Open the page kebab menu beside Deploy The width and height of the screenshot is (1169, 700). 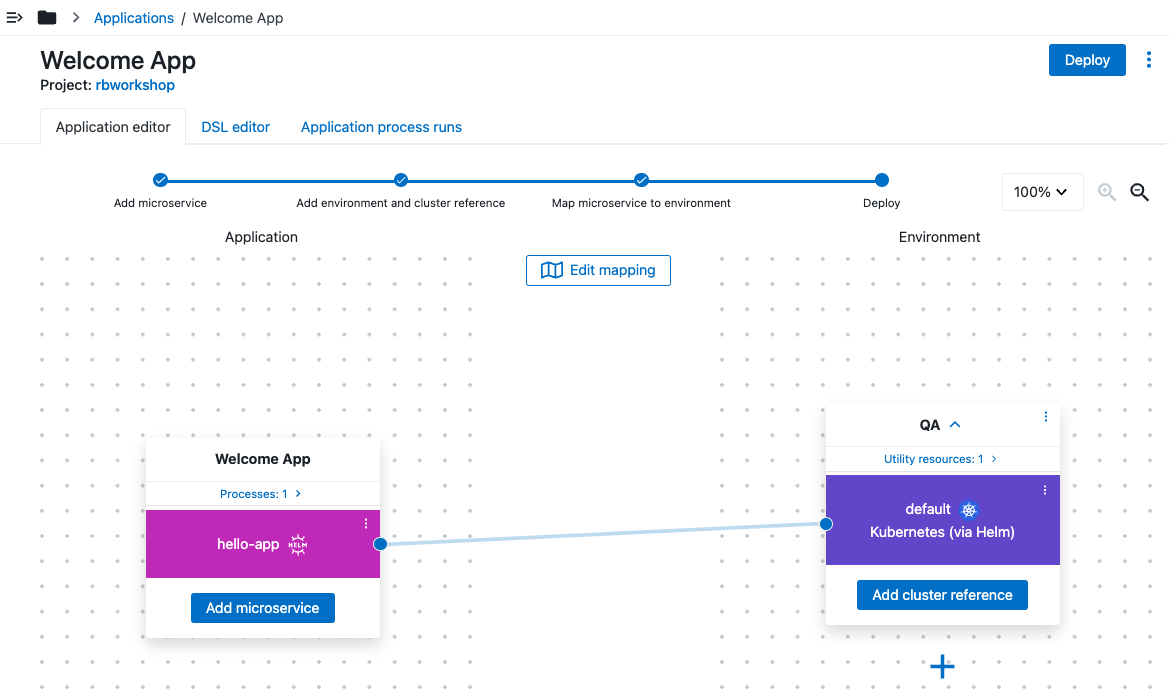click(x=1148, y=60)
